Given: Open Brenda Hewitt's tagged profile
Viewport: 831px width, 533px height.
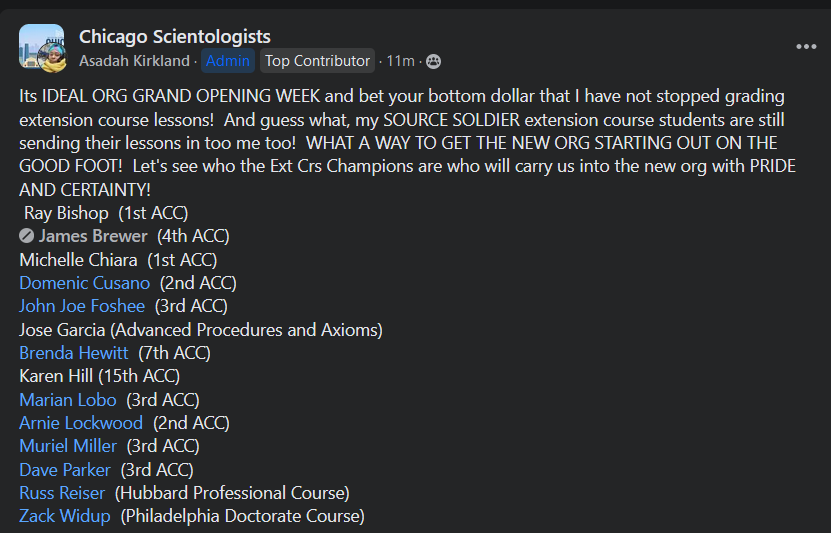Looking at the screenshot, I should [73, 353].
